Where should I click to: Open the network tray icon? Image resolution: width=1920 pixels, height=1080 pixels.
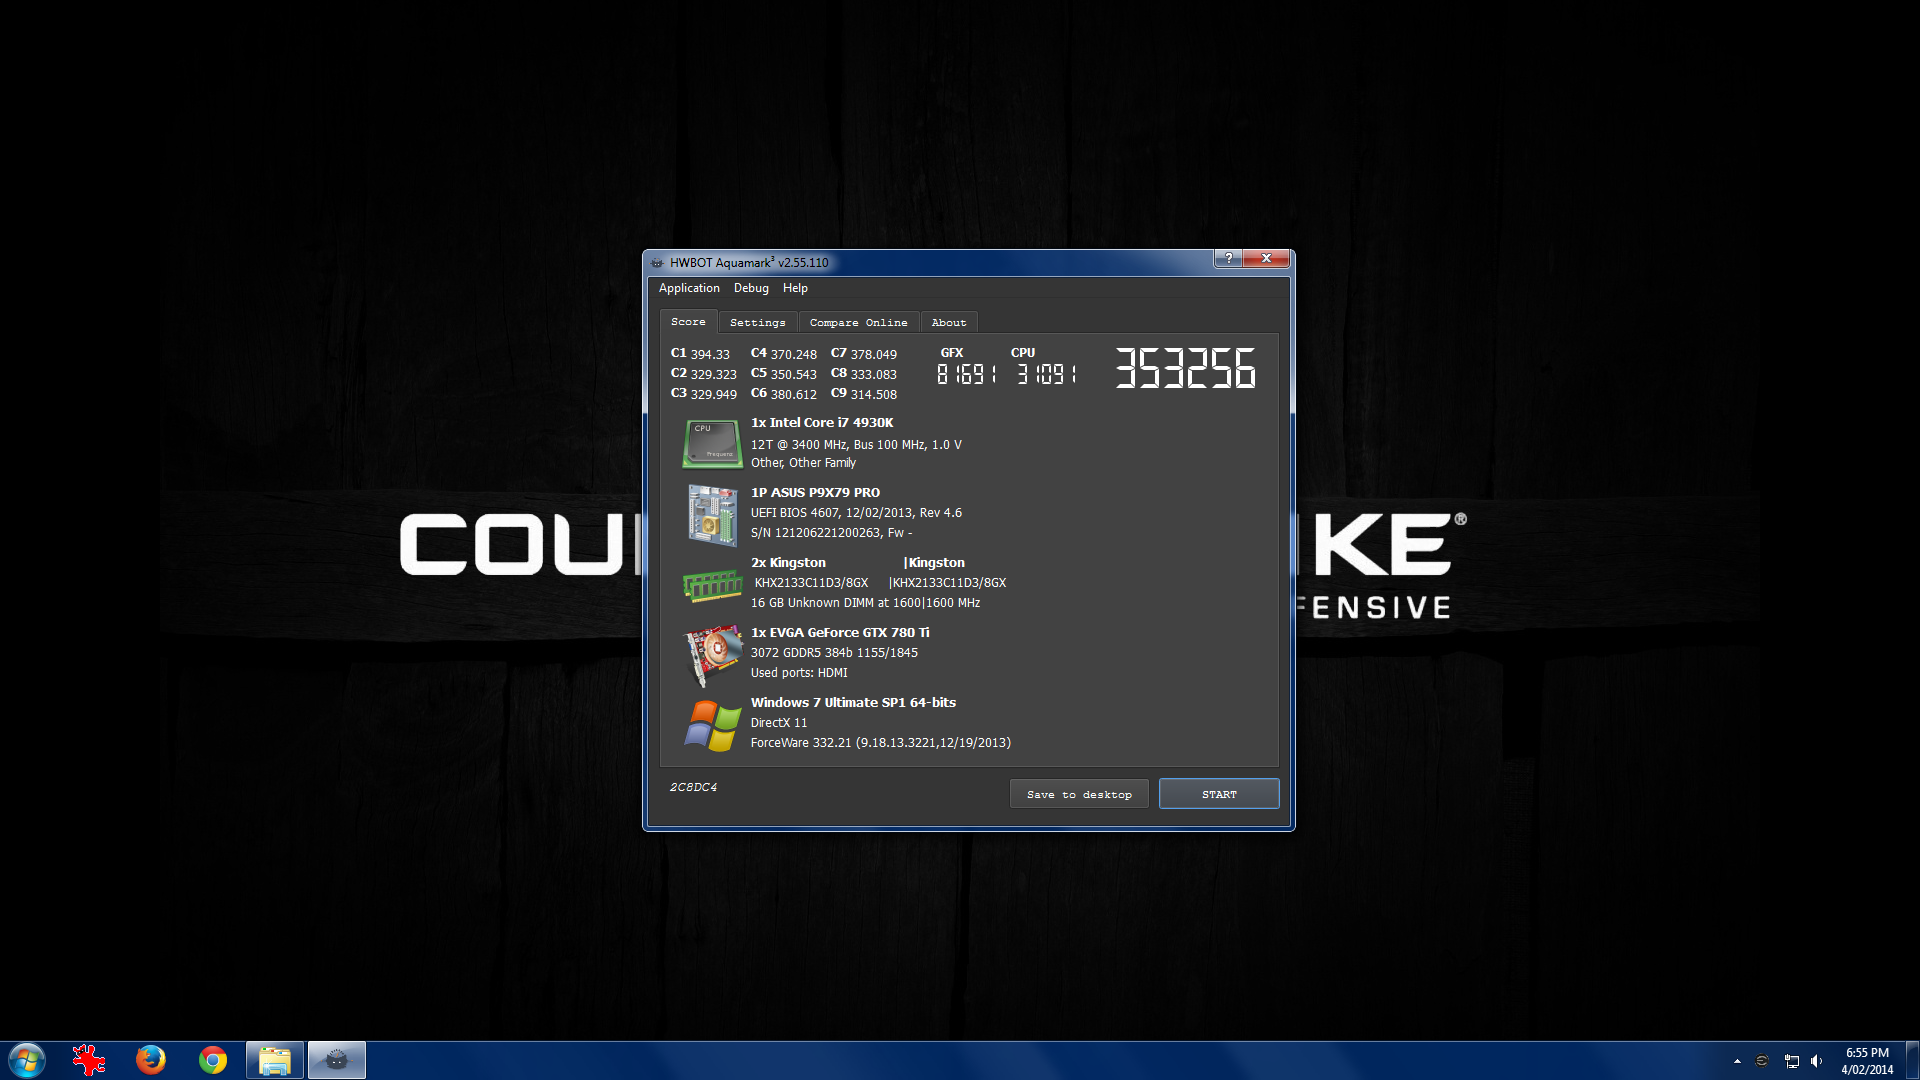tap(1791, 1061)
